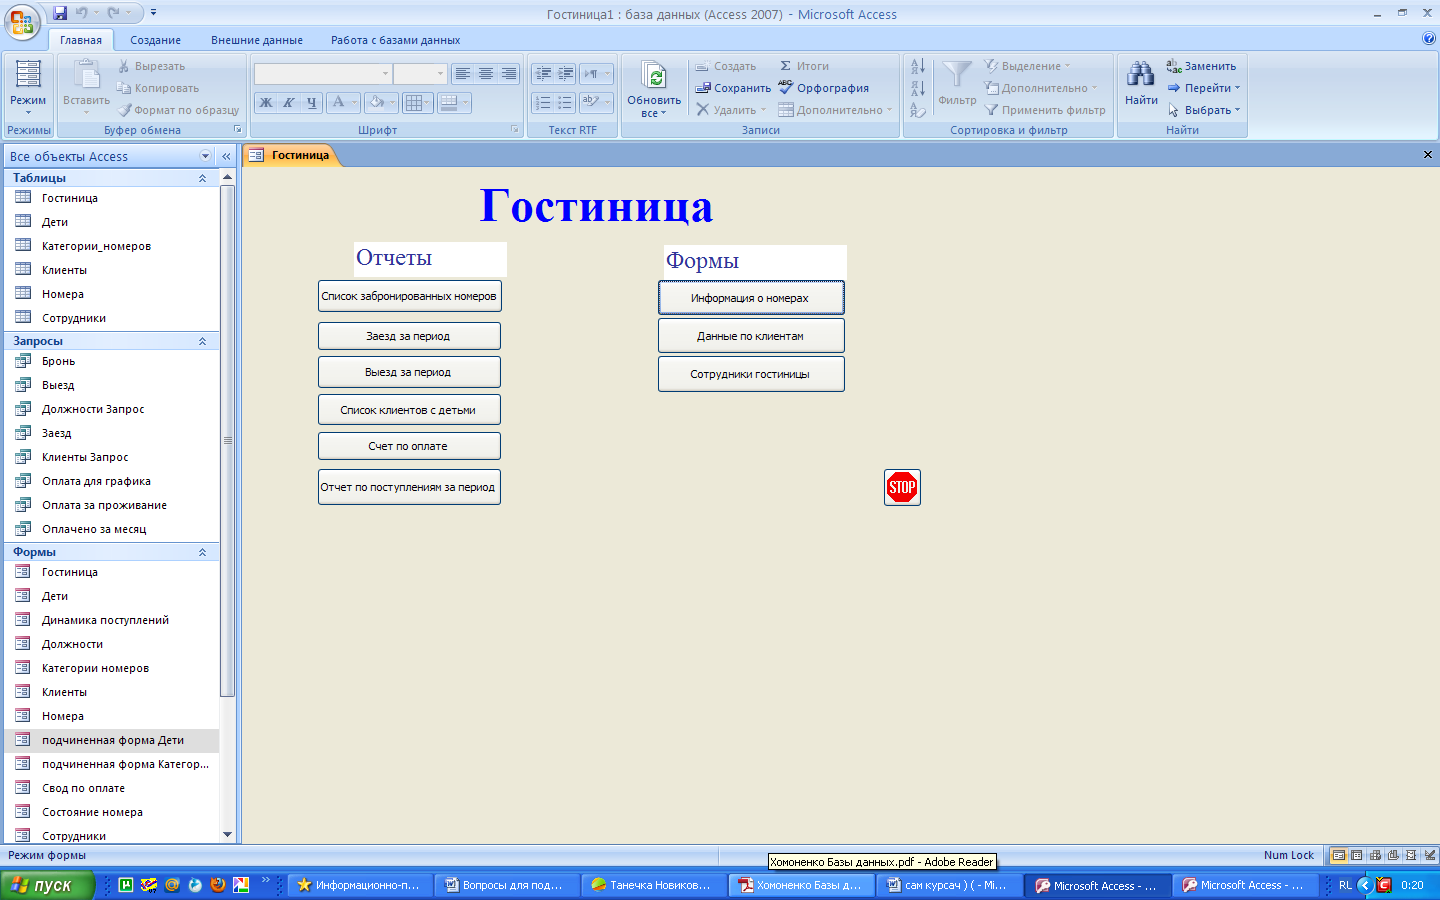
Task: Click the Заезд за период button
Action: point(409,336)
